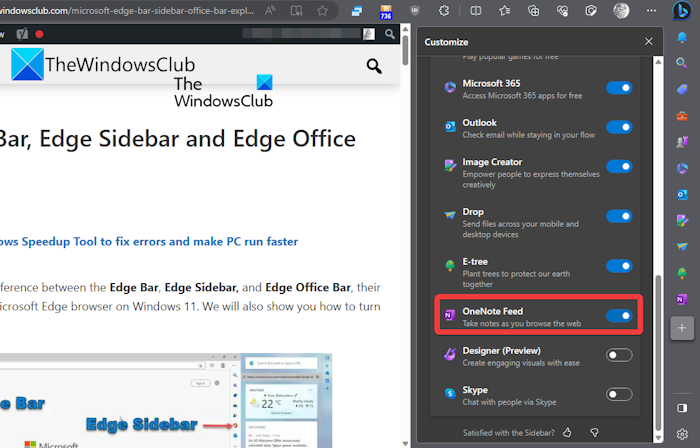
Task: Enable the Designer (Preview) toggle
Action: [x=619, y=355]
